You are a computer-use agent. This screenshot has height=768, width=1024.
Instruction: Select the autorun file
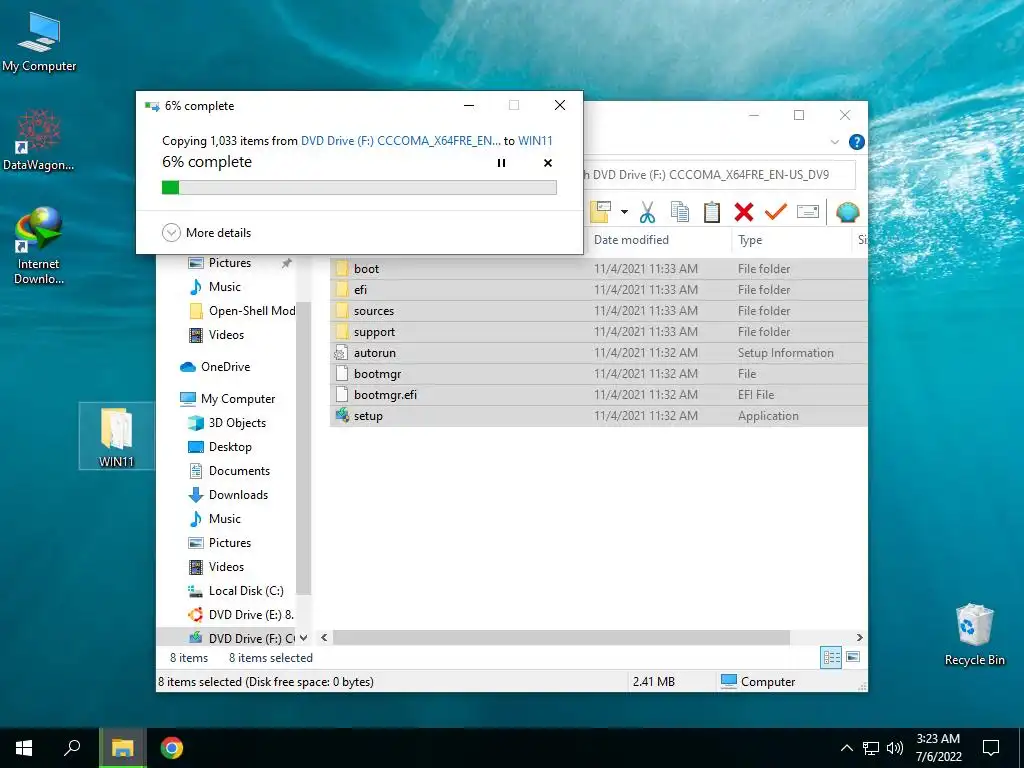tap(598, 353)
